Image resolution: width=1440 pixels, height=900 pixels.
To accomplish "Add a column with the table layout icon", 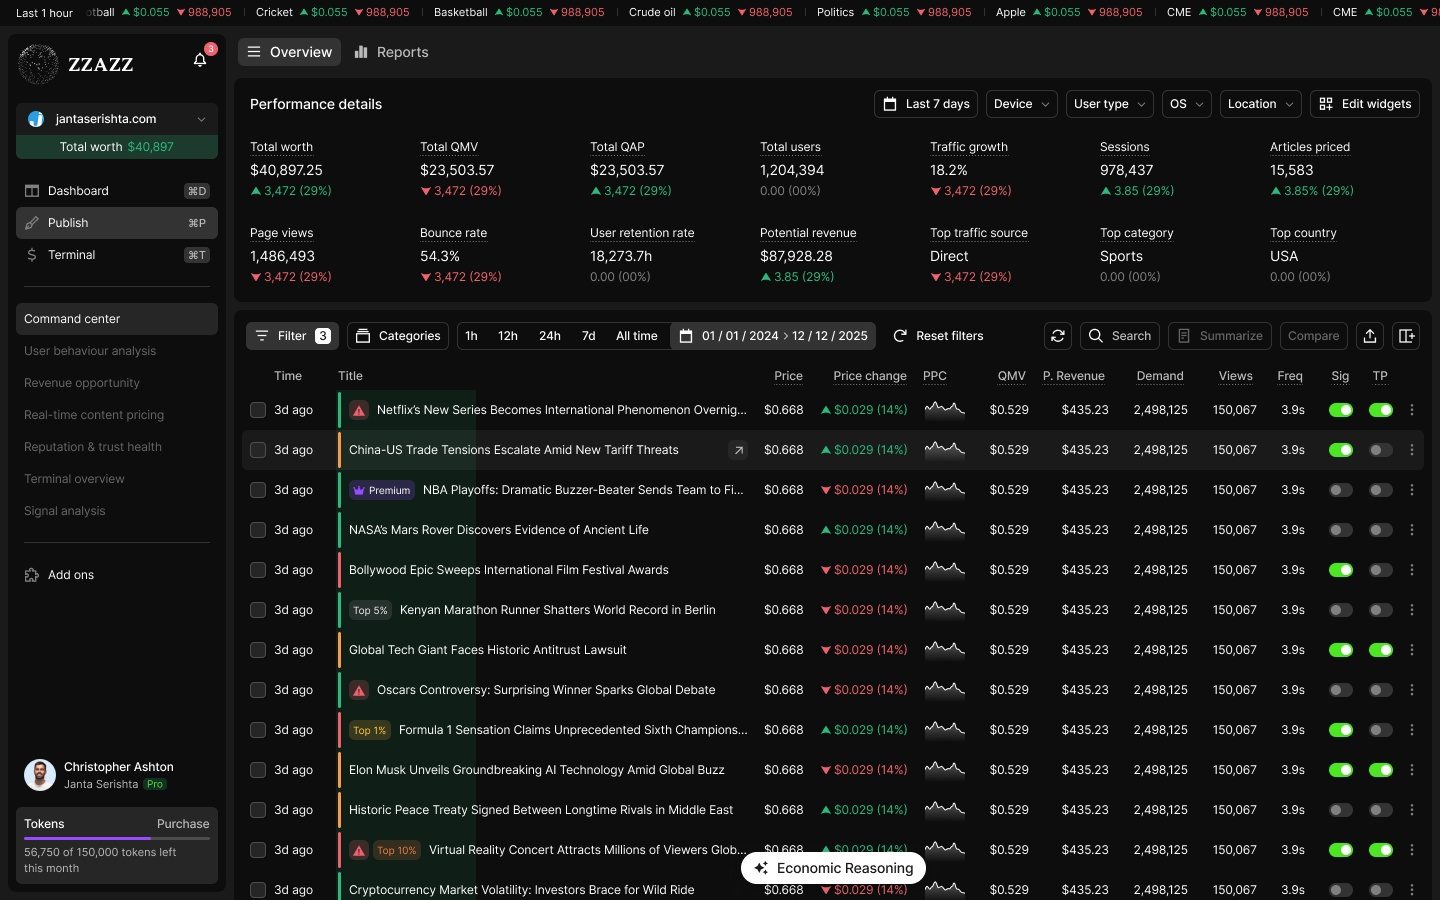I will coord(1407,336).
